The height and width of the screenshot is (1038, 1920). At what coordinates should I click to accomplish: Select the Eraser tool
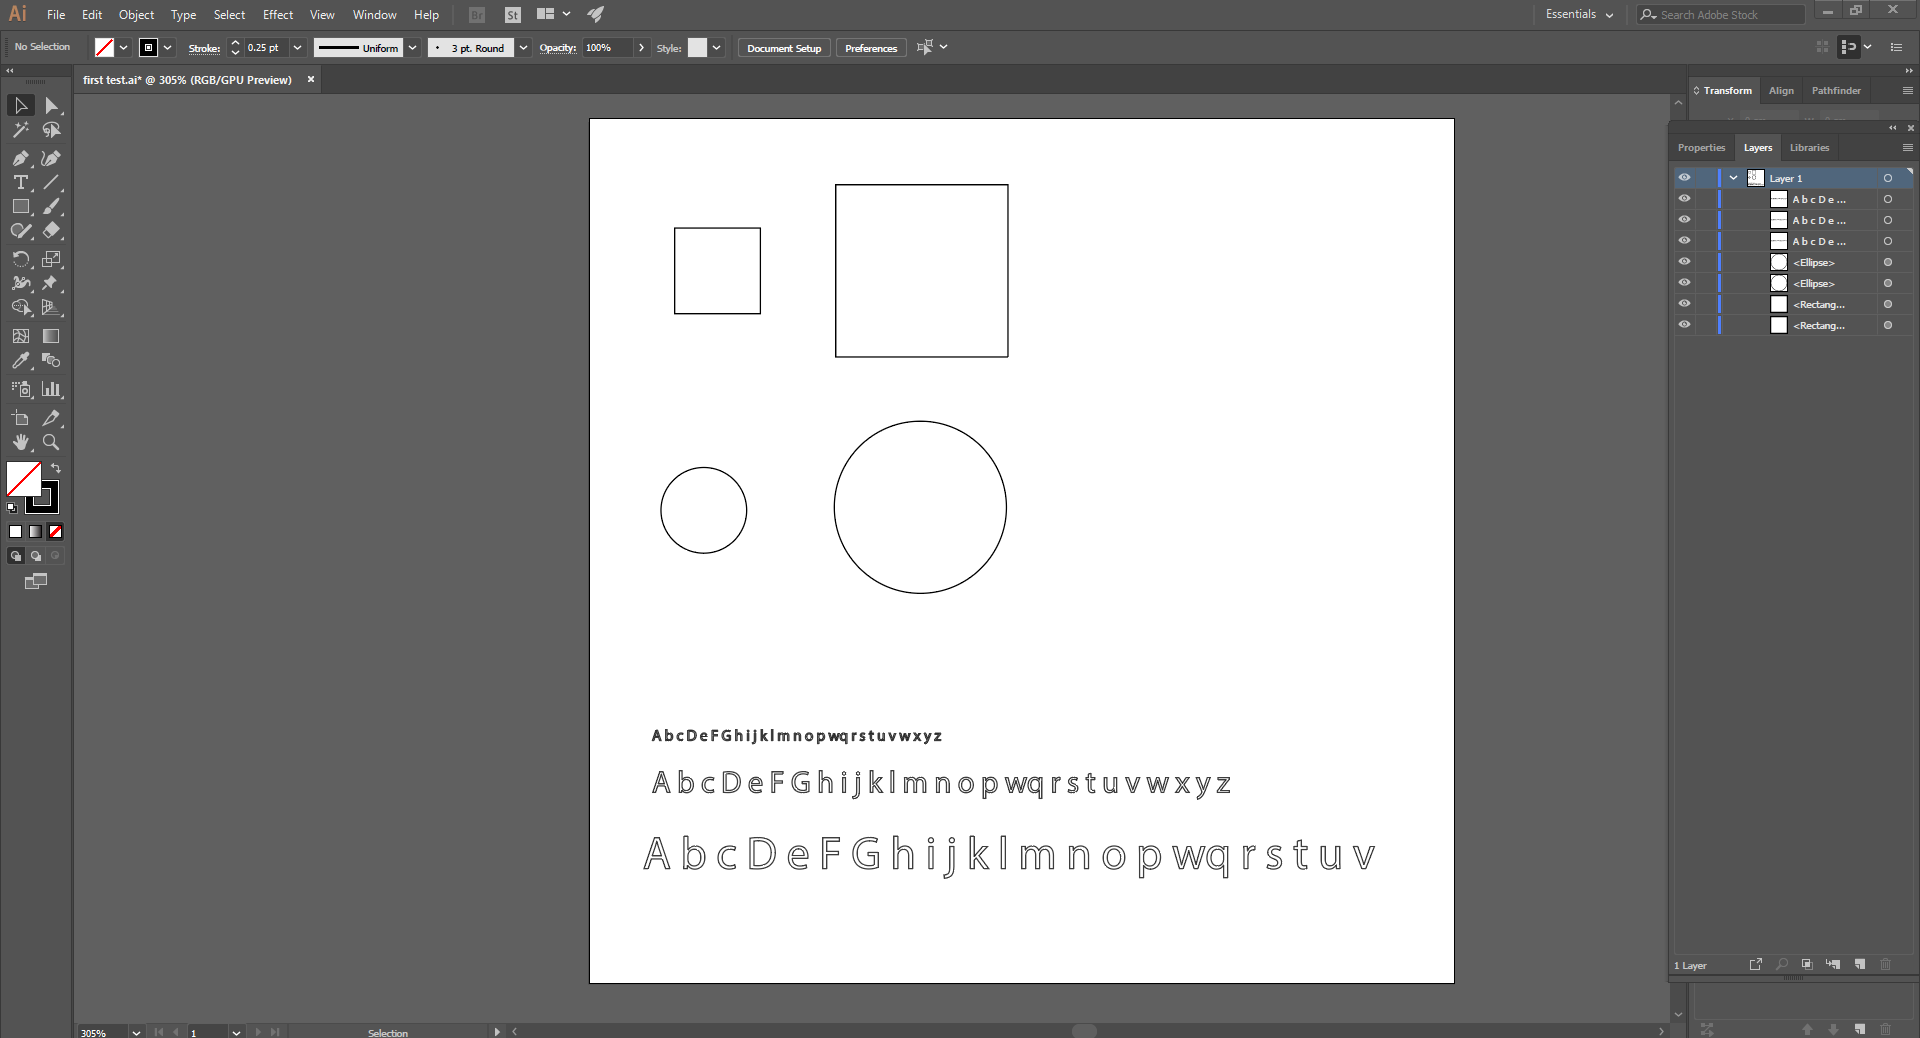tap(51, 230)
